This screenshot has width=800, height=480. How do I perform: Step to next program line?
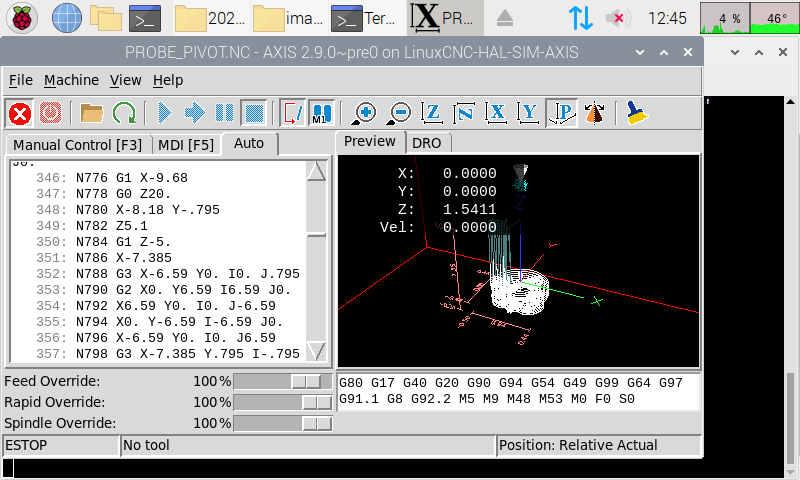coord(194,113)
